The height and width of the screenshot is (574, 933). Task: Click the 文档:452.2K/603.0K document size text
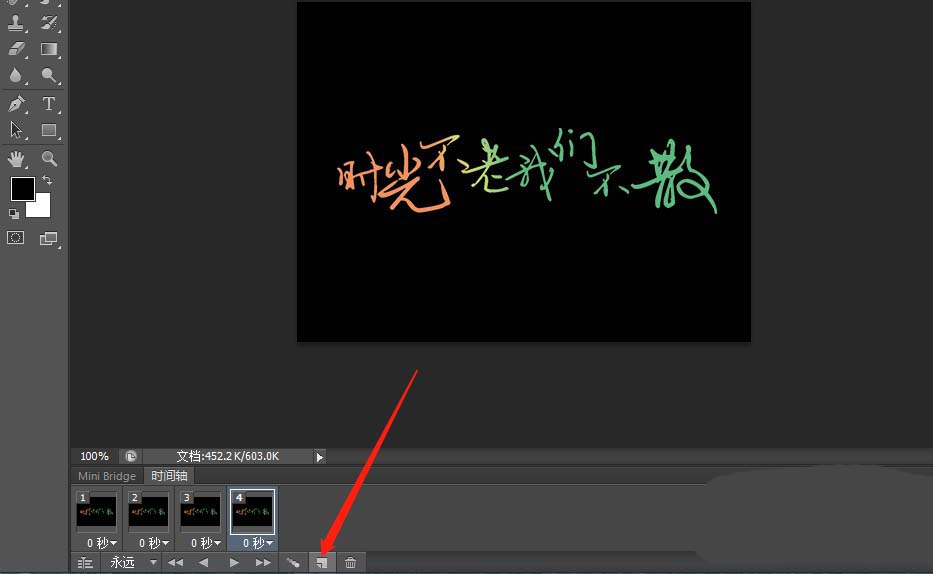(227, 456)
